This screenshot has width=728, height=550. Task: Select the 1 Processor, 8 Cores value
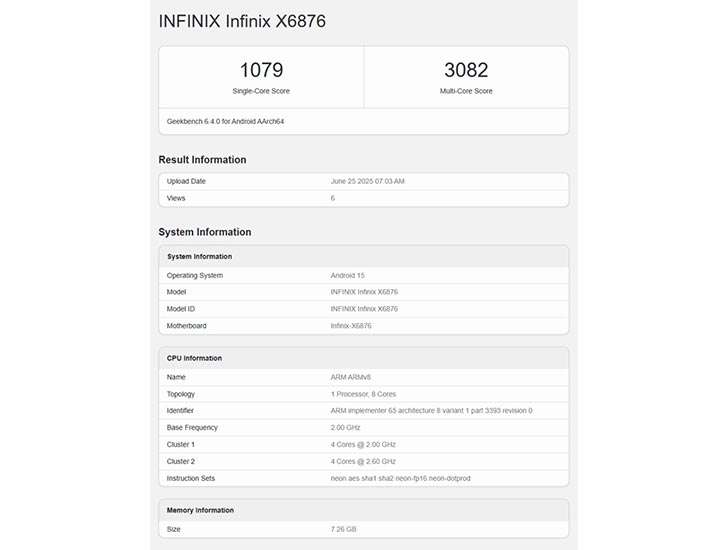[x=363, y=394]
